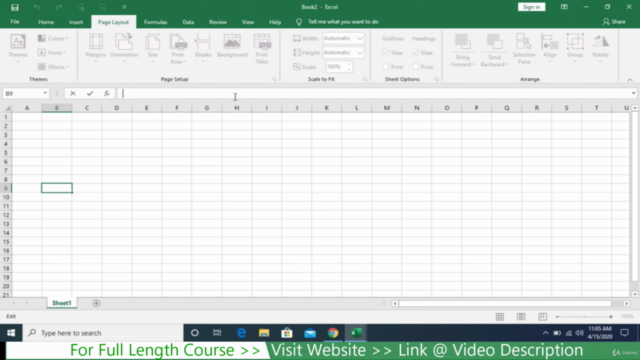
Task: Click the Bring Forward button
Action: pyautogui.click(x=462, y=51)
